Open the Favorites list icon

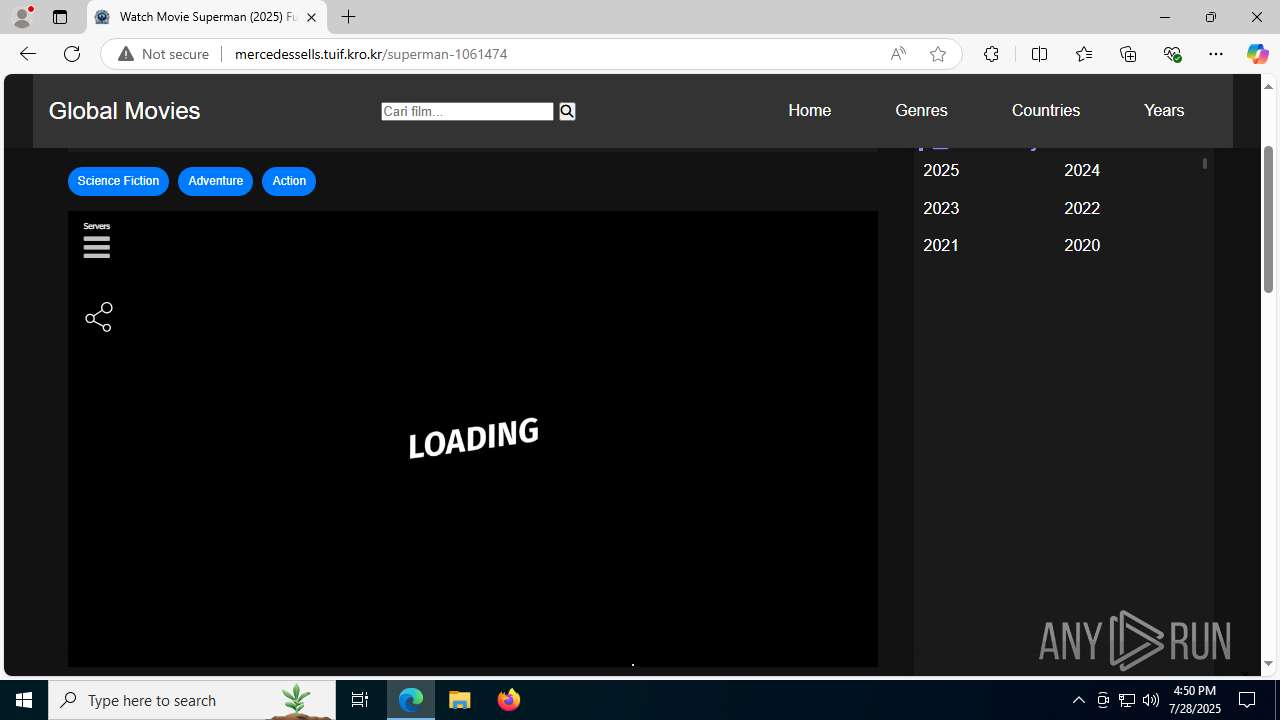pos(1084,54)
